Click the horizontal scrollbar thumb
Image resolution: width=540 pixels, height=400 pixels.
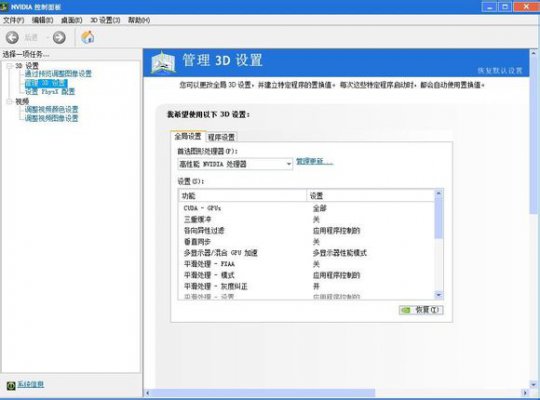(263, 393)
